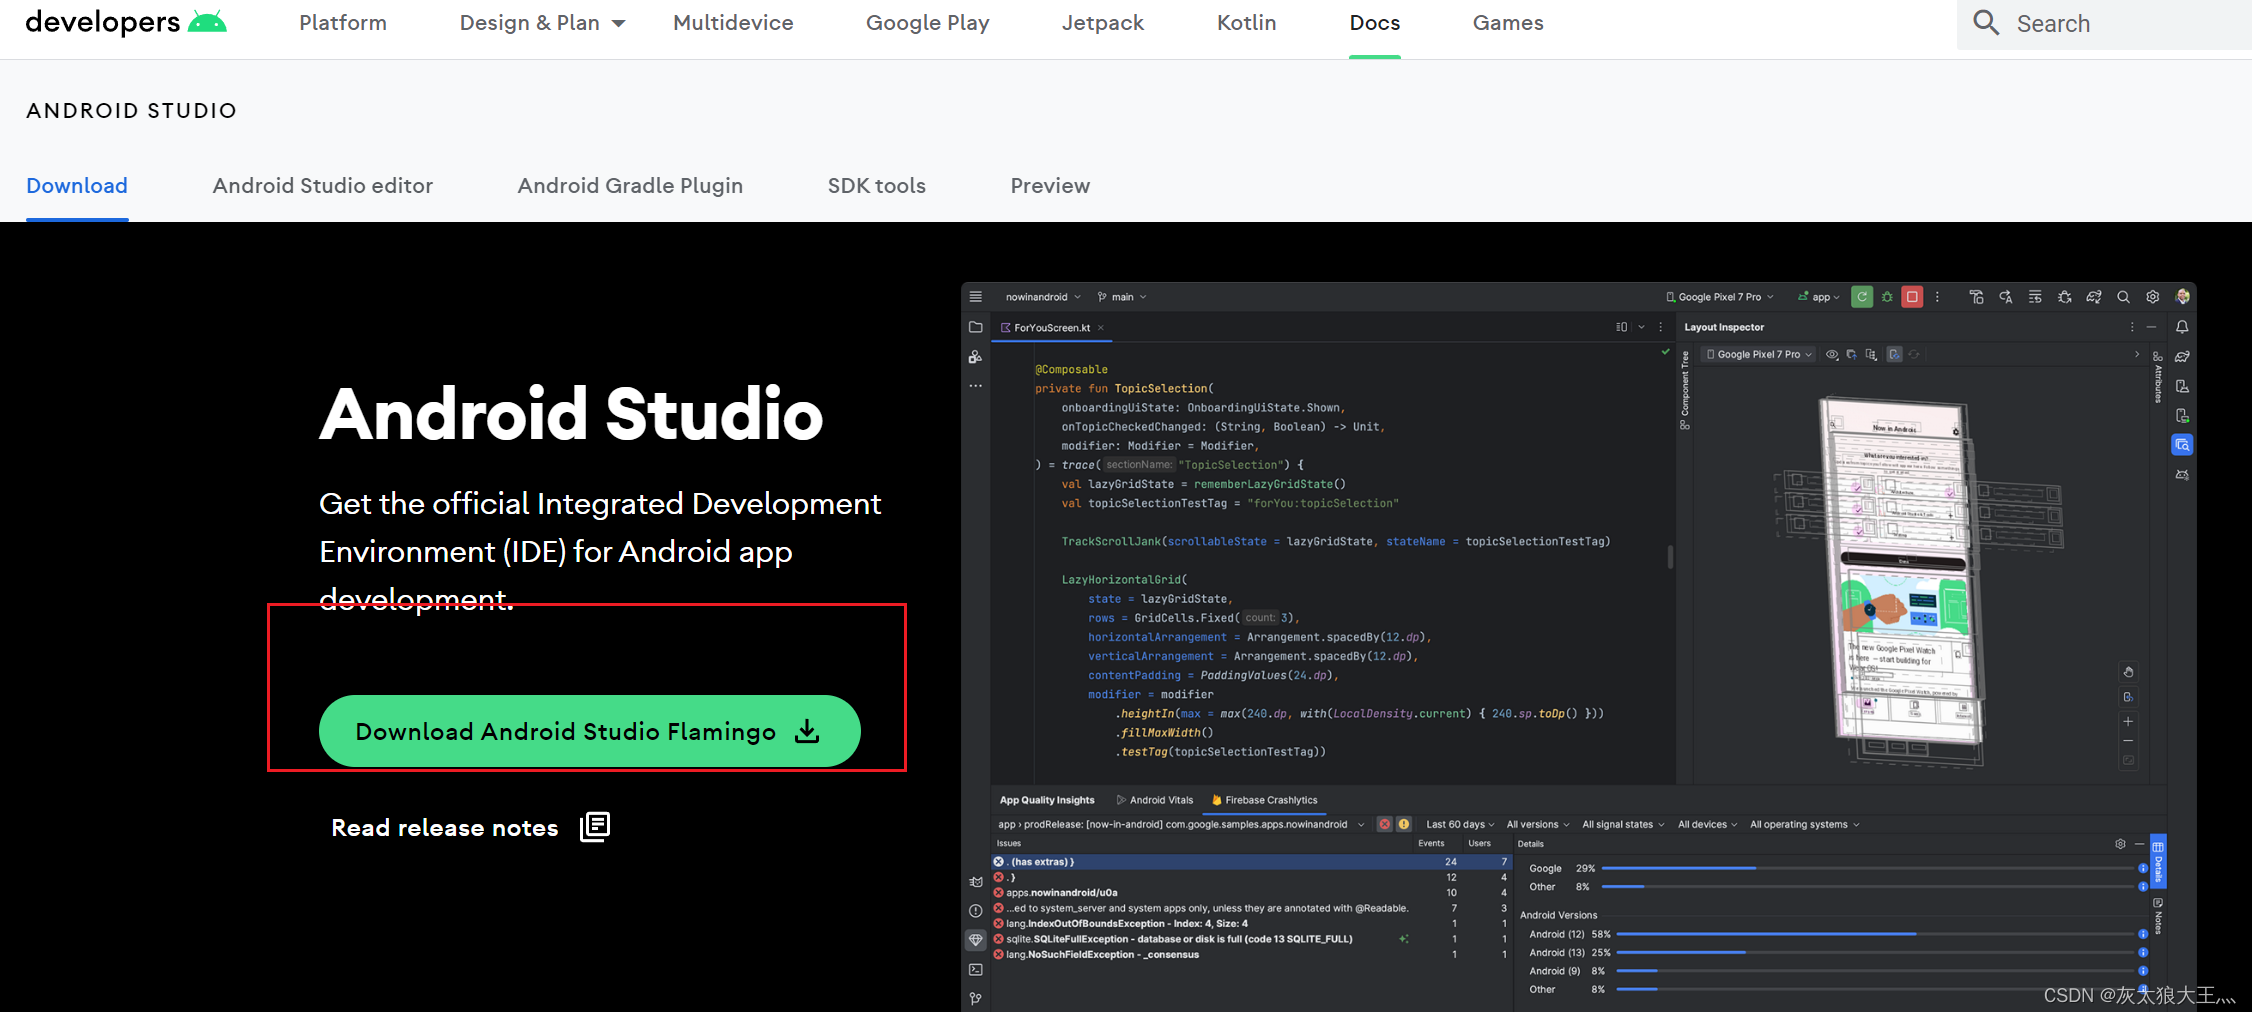The image size is (2252, 1015).
Task: Toggle the Details side panel tab
Action: [x=2159, y=860]
